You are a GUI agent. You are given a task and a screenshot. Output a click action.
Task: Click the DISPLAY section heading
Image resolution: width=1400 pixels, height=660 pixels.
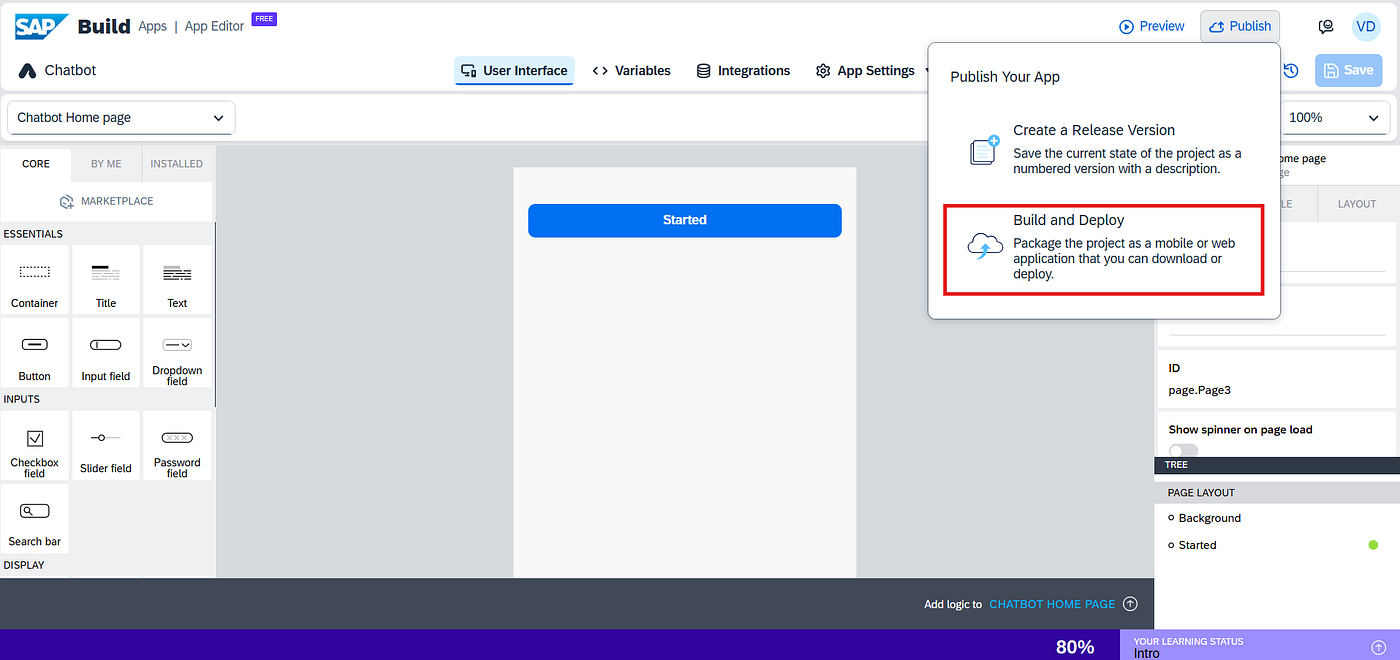click(24, 565)
